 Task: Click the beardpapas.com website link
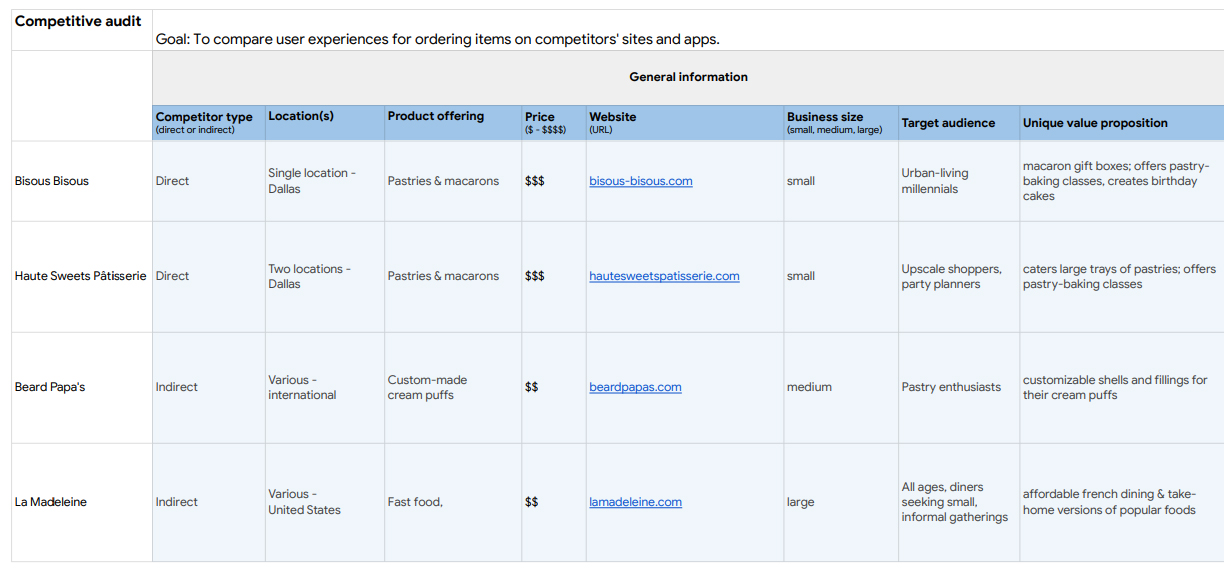[x=635, y=387]
